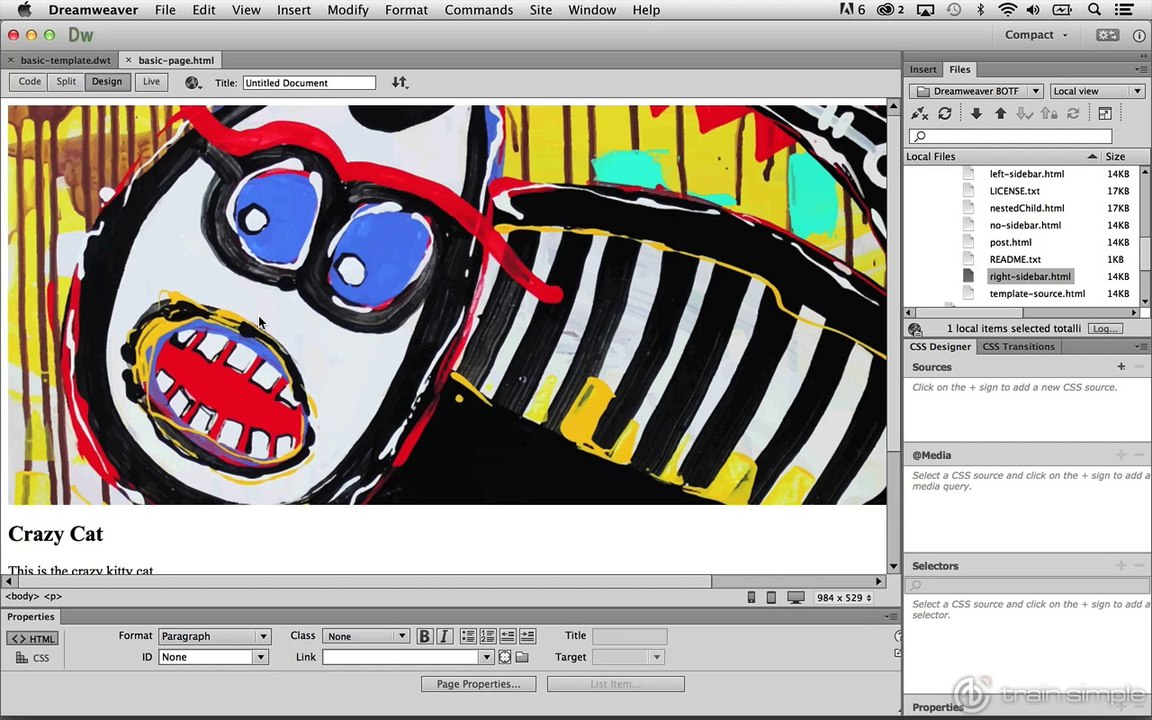Refresh the Files panel list
Screen dimensions: 1152x720
tap(945, 113)
